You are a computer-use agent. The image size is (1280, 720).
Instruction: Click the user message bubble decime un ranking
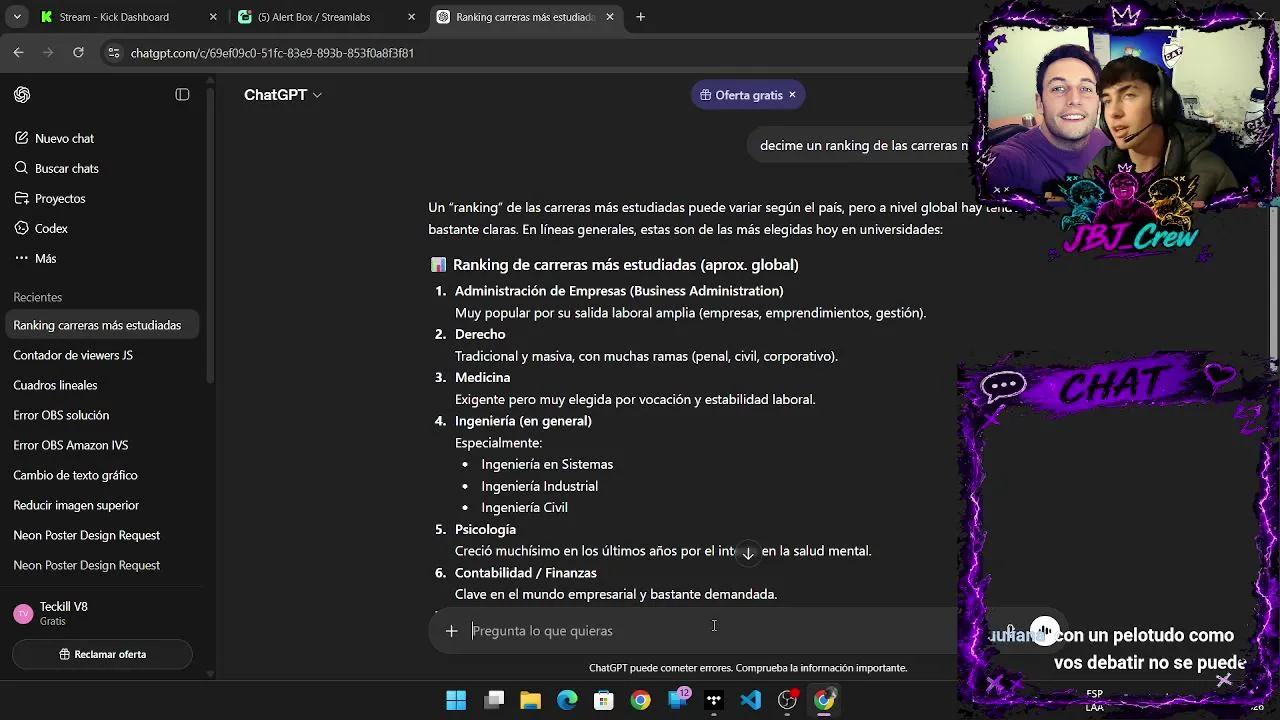pyautogui.click(x=864, y=146)
